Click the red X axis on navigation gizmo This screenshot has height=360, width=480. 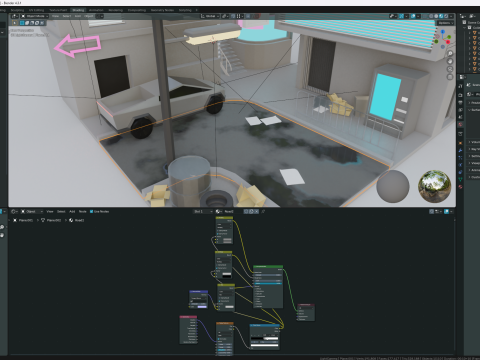coord(448,42)
